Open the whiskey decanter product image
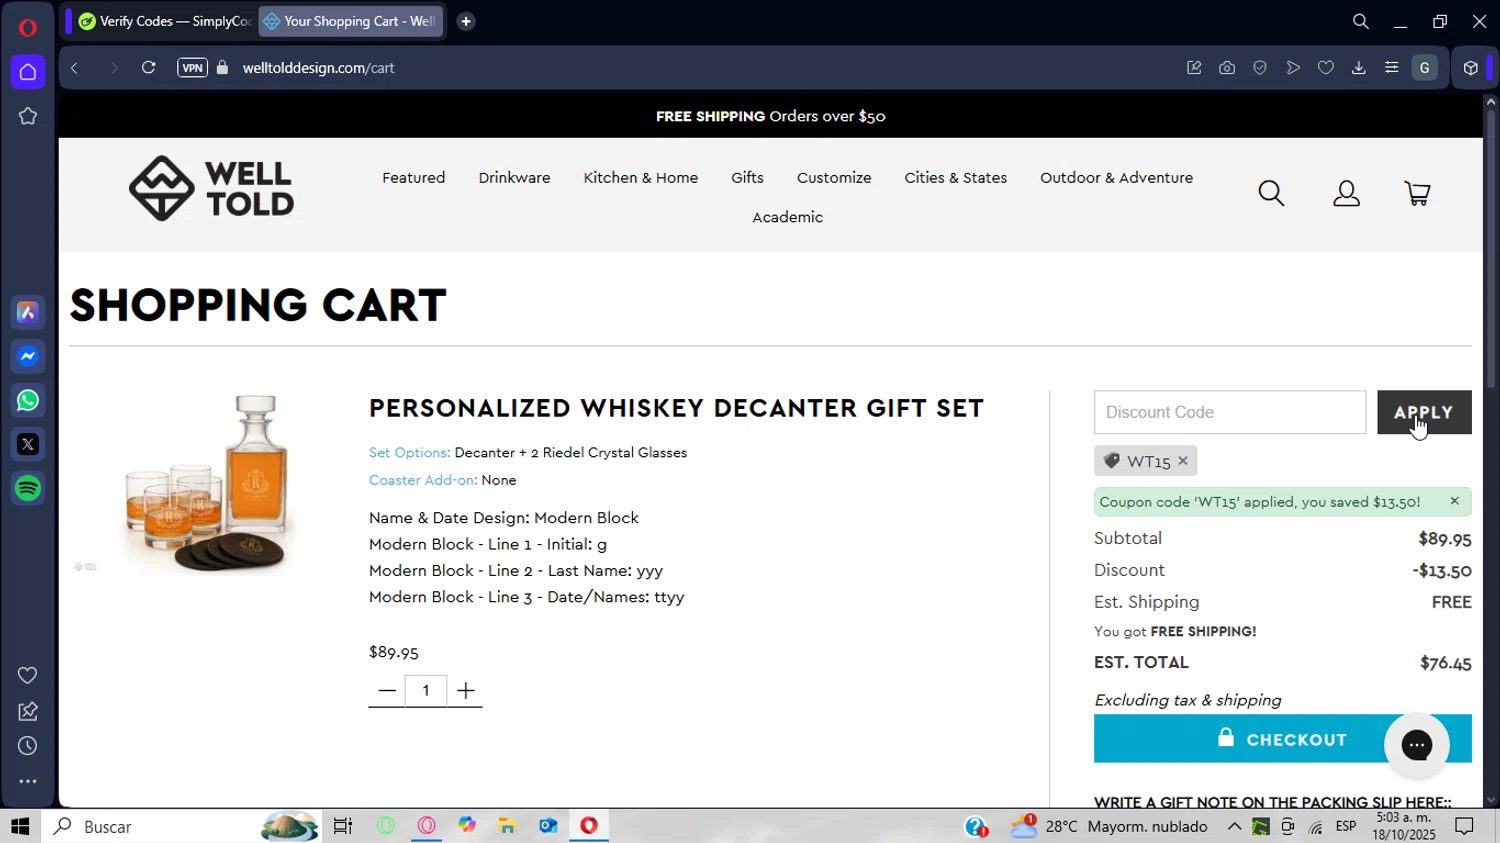Viewport: 1500px width, 843px height. click(x=206, y=484)
